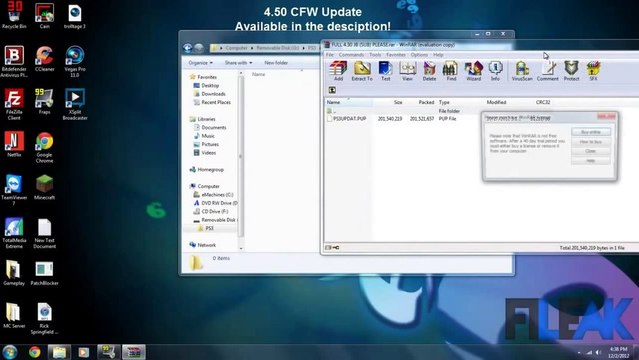Select Downloads in the Explorer sidebar

tap(209, 94)
